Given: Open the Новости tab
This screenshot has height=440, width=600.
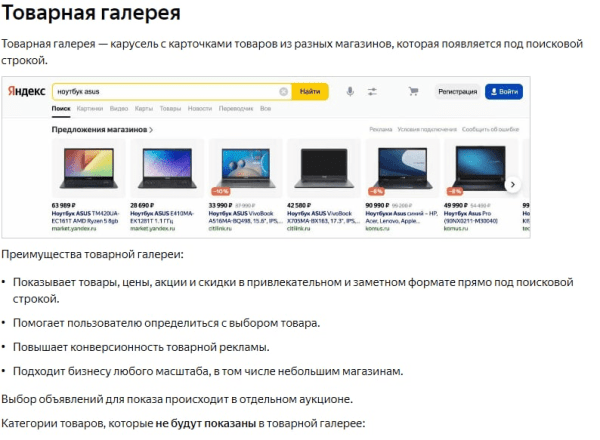Looking at the screenshot, I should [200, 109].
